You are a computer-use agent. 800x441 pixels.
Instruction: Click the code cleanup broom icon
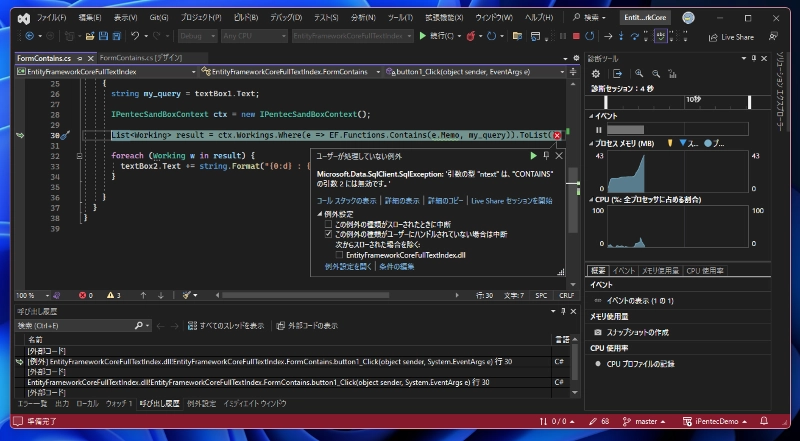186,295
